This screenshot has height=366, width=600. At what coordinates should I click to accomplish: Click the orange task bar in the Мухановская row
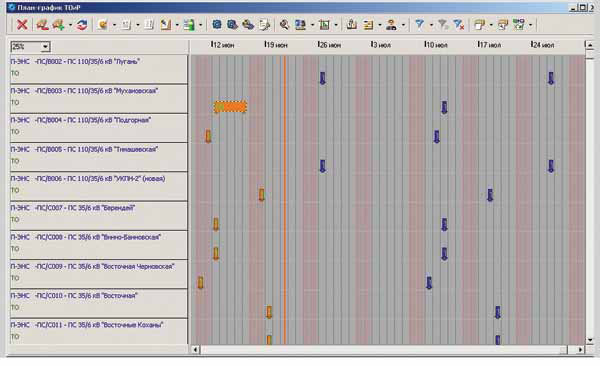coord(230,107)
